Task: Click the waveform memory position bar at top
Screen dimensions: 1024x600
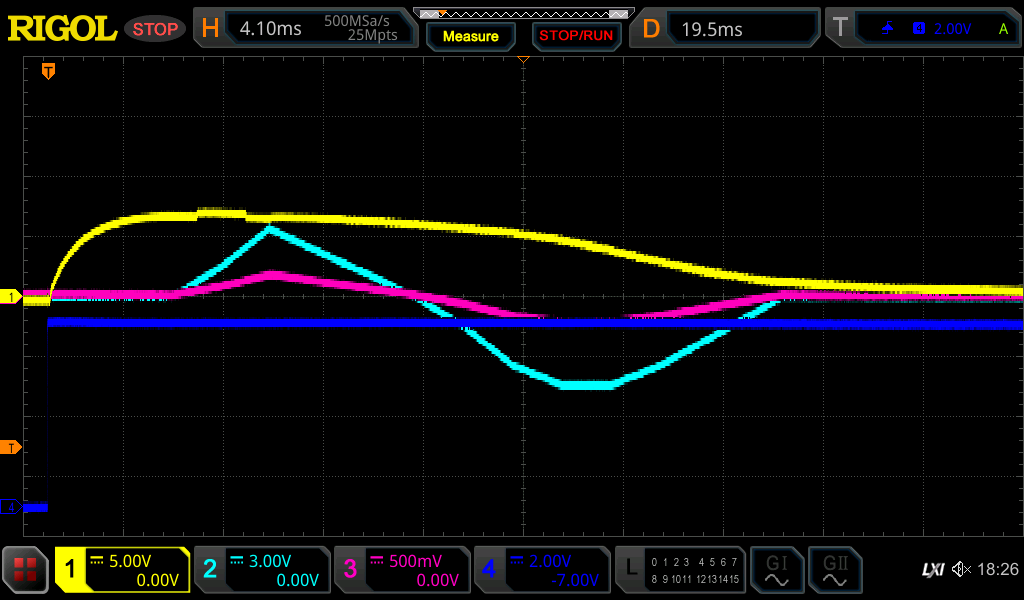Action: pos(523,13)
